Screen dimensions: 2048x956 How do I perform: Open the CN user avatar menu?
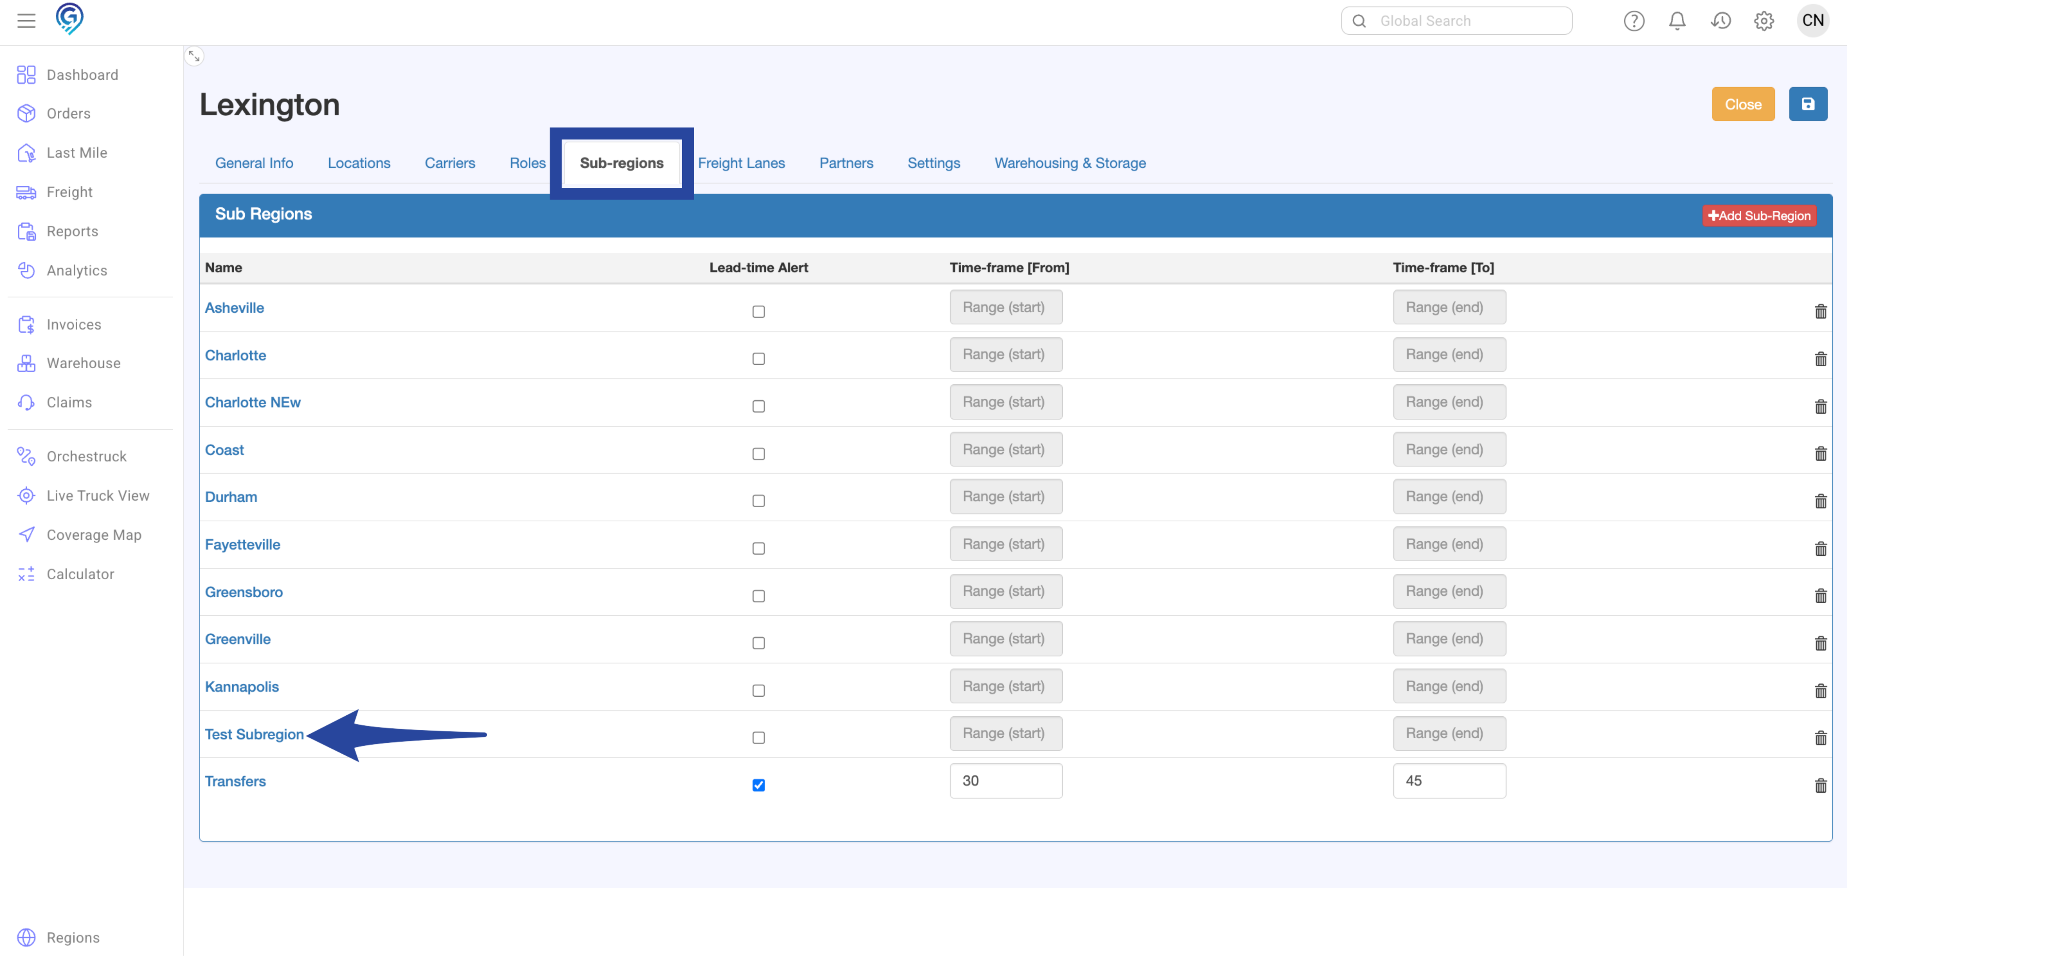(x=1812, y=21)
